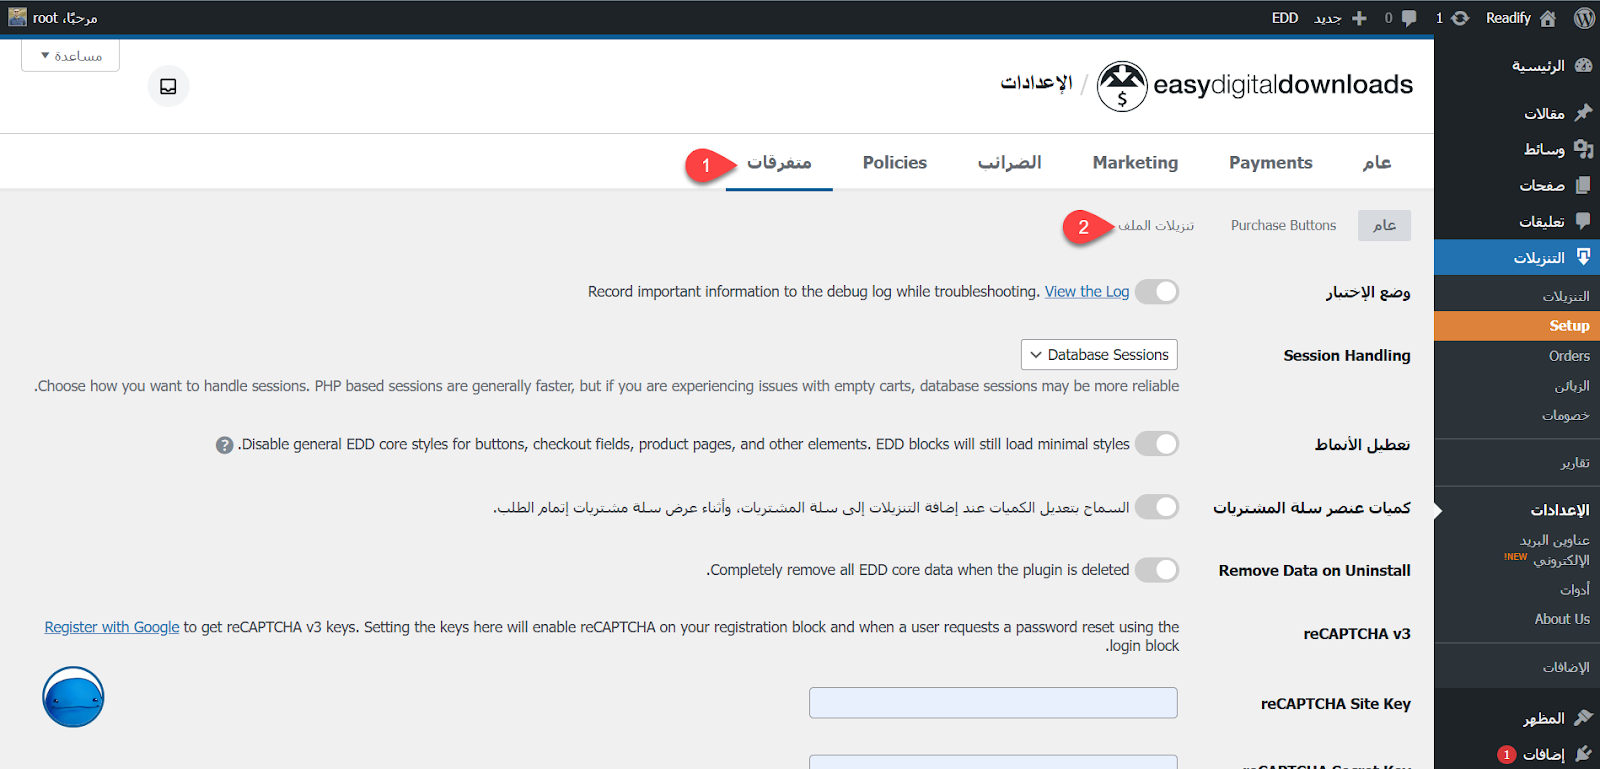Switch to the متفرقات tab

click(779, 162)
